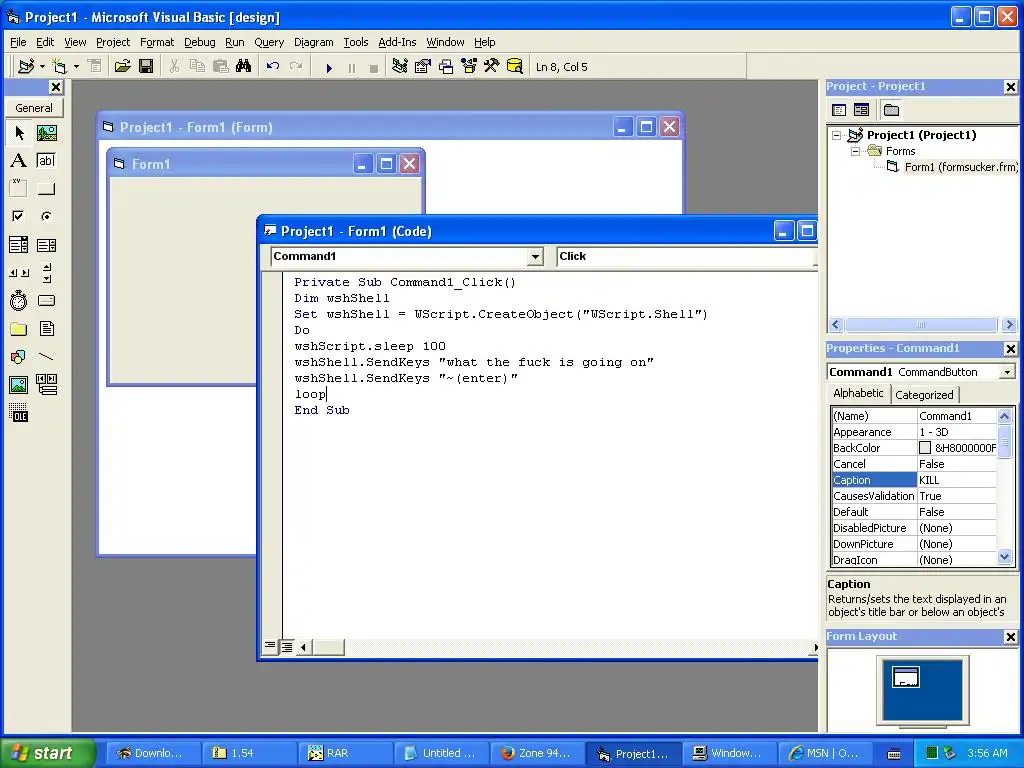This screenshot has width=1024, height=768.
Task: Show Properties Window via toolbar icon
Action: (x=423, y=66)
